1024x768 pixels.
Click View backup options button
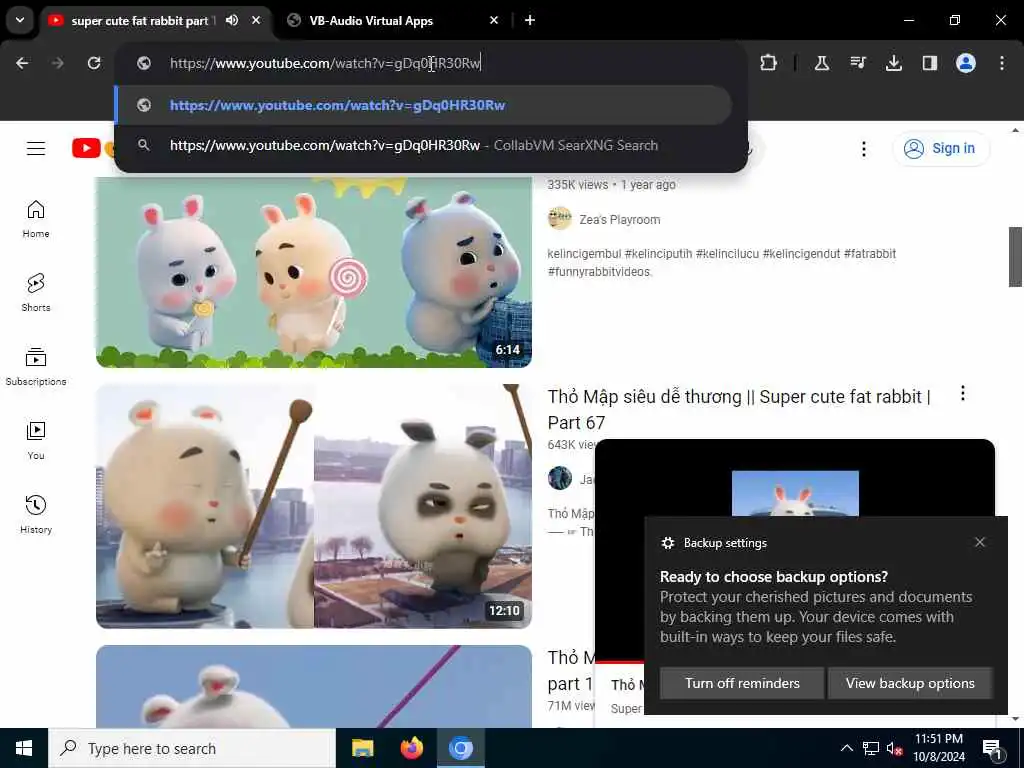click(910, 683)
